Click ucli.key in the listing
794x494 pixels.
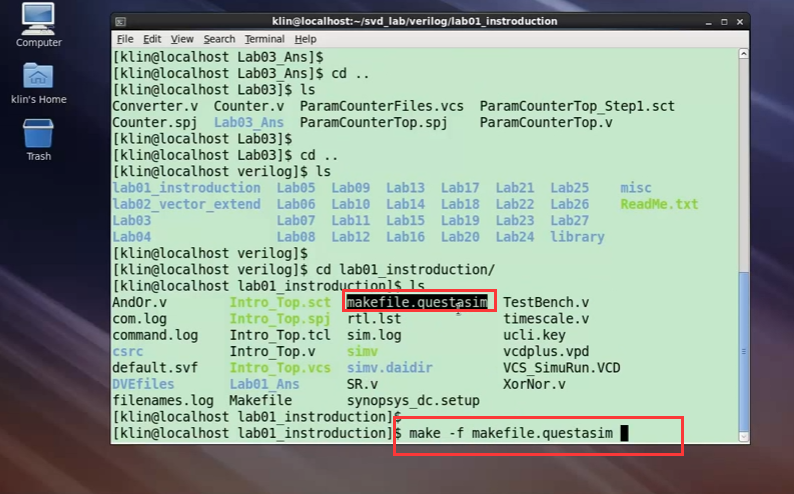(x=534, y=335)
